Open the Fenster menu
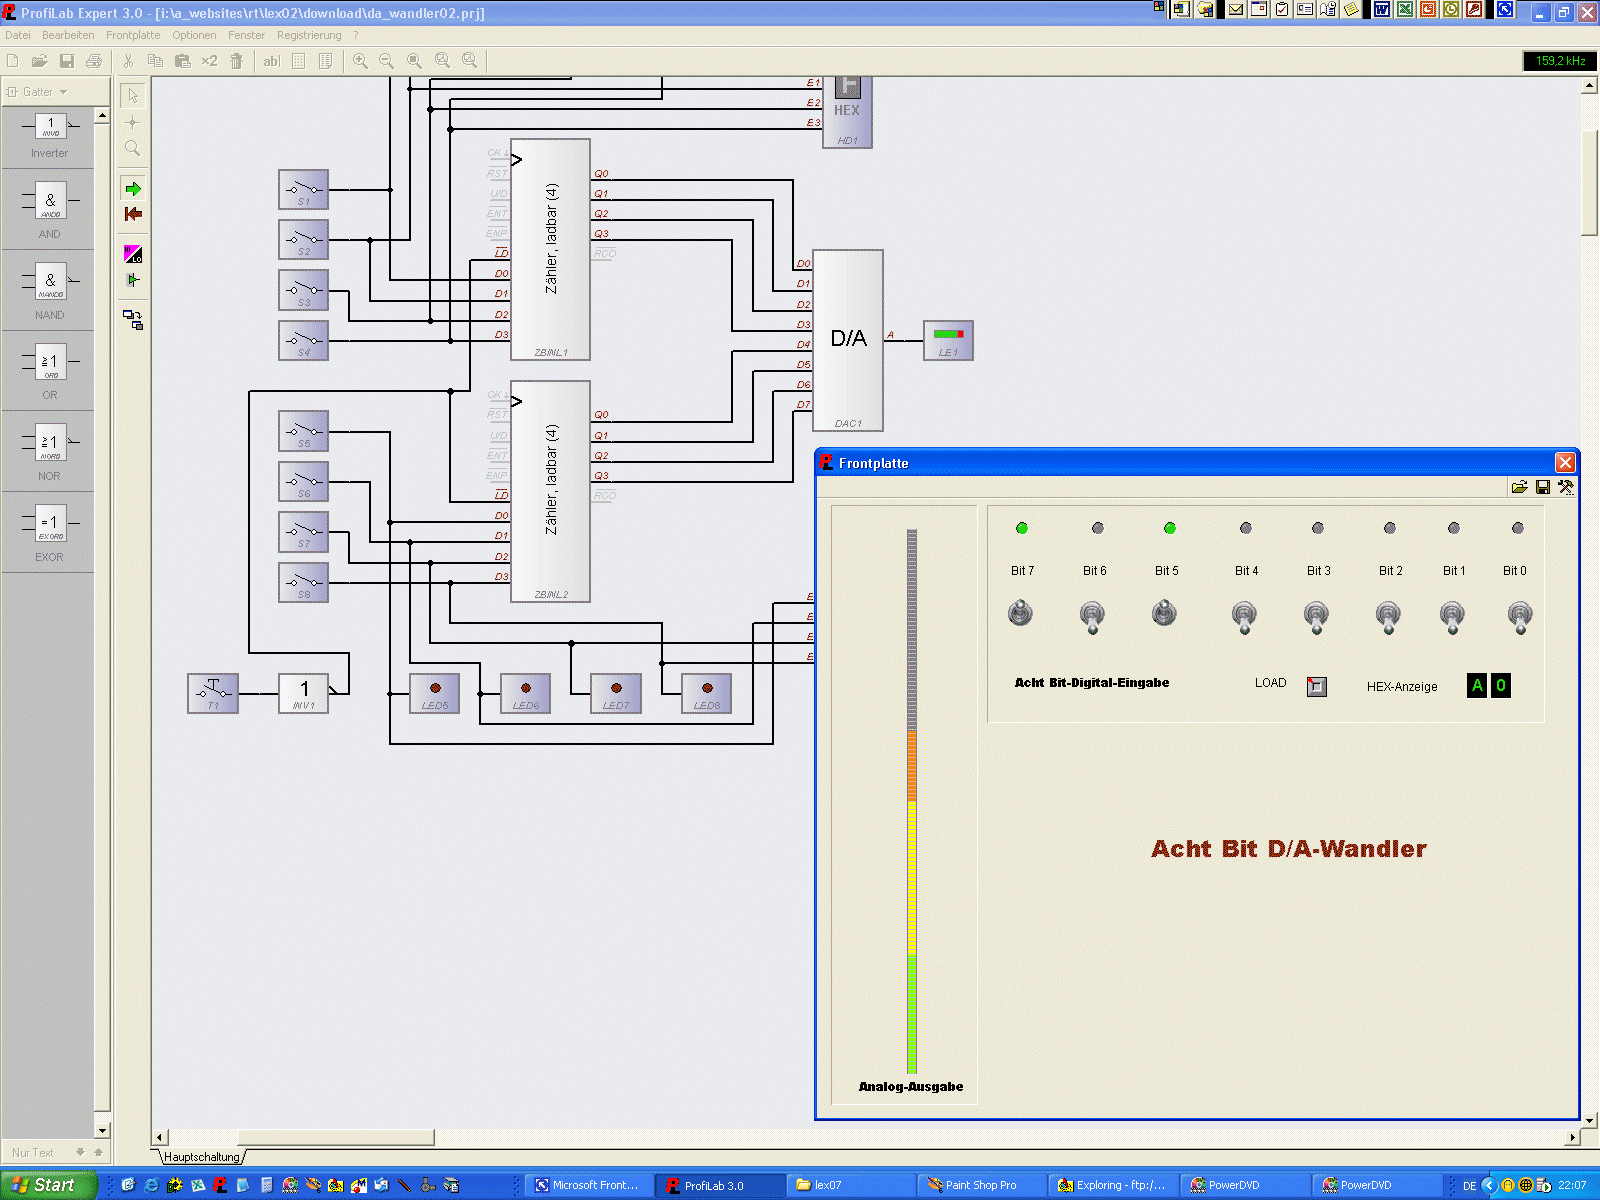1600x1200 pixels. tap(246, 35)
